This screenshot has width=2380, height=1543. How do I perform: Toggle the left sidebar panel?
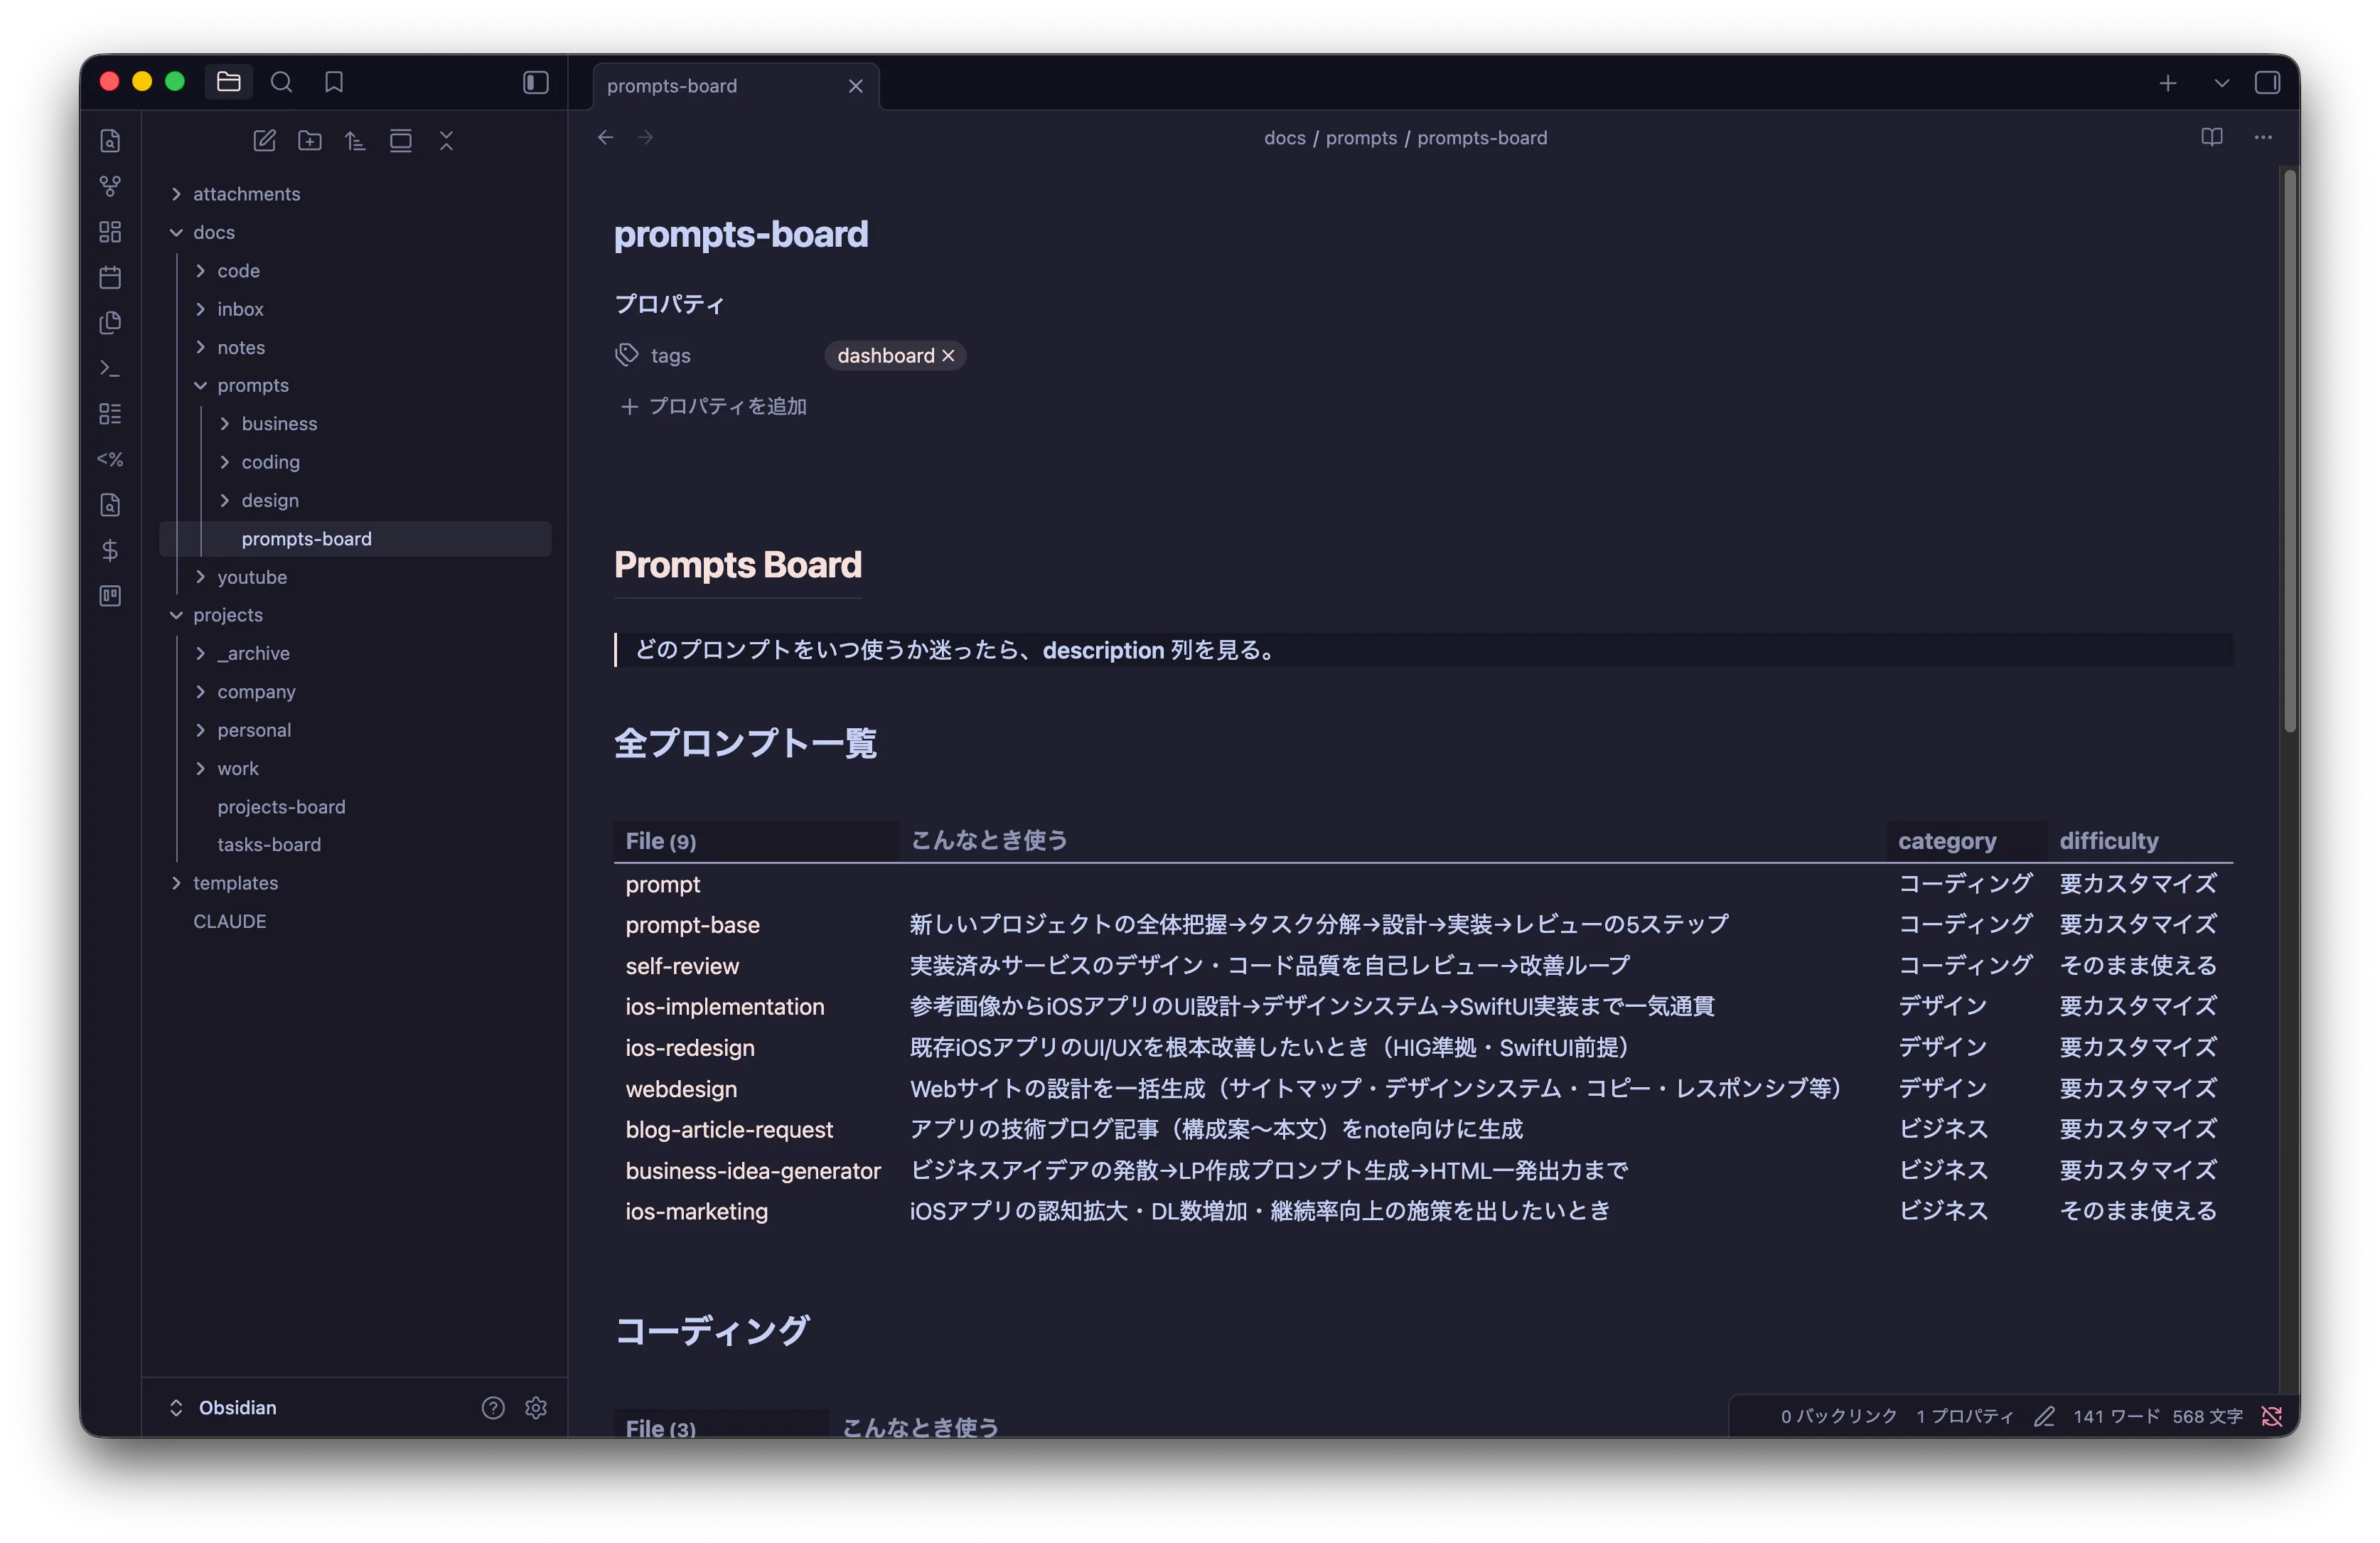pos(536,82)
